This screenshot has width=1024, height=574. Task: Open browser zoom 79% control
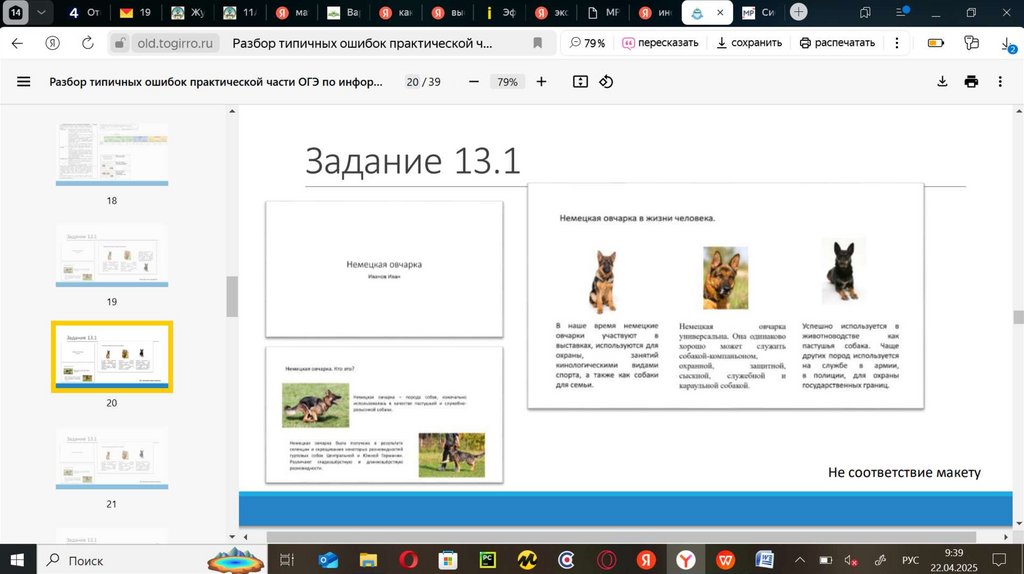pos(587,43)
